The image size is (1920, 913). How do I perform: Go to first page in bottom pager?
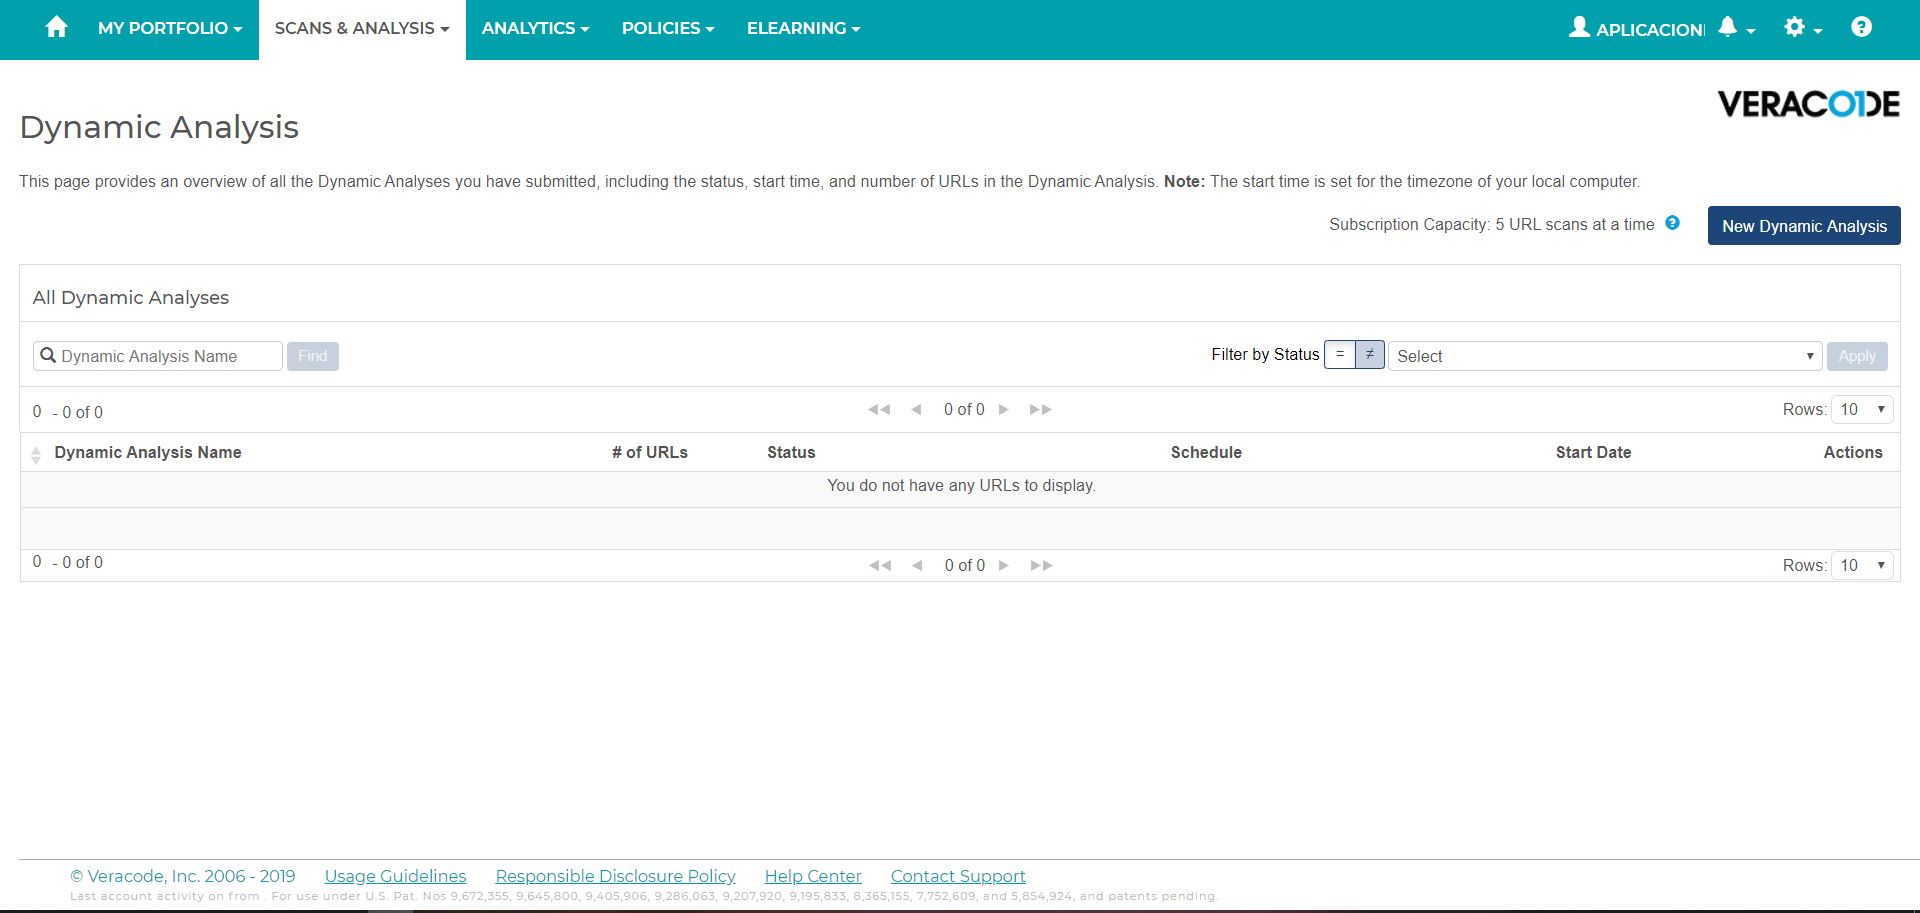(880, 565)
